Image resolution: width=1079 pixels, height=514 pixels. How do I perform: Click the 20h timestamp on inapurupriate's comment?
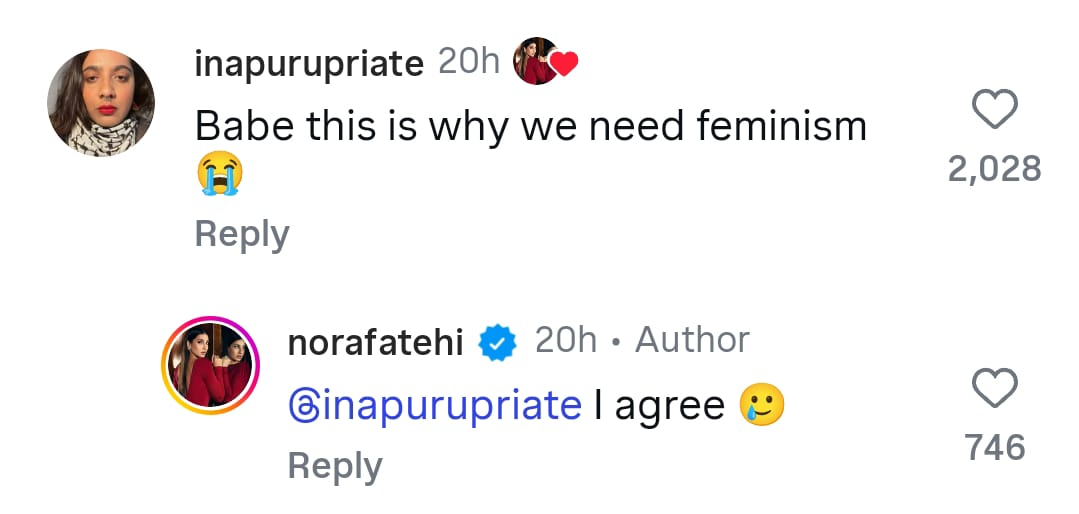(x=469, y=62)
